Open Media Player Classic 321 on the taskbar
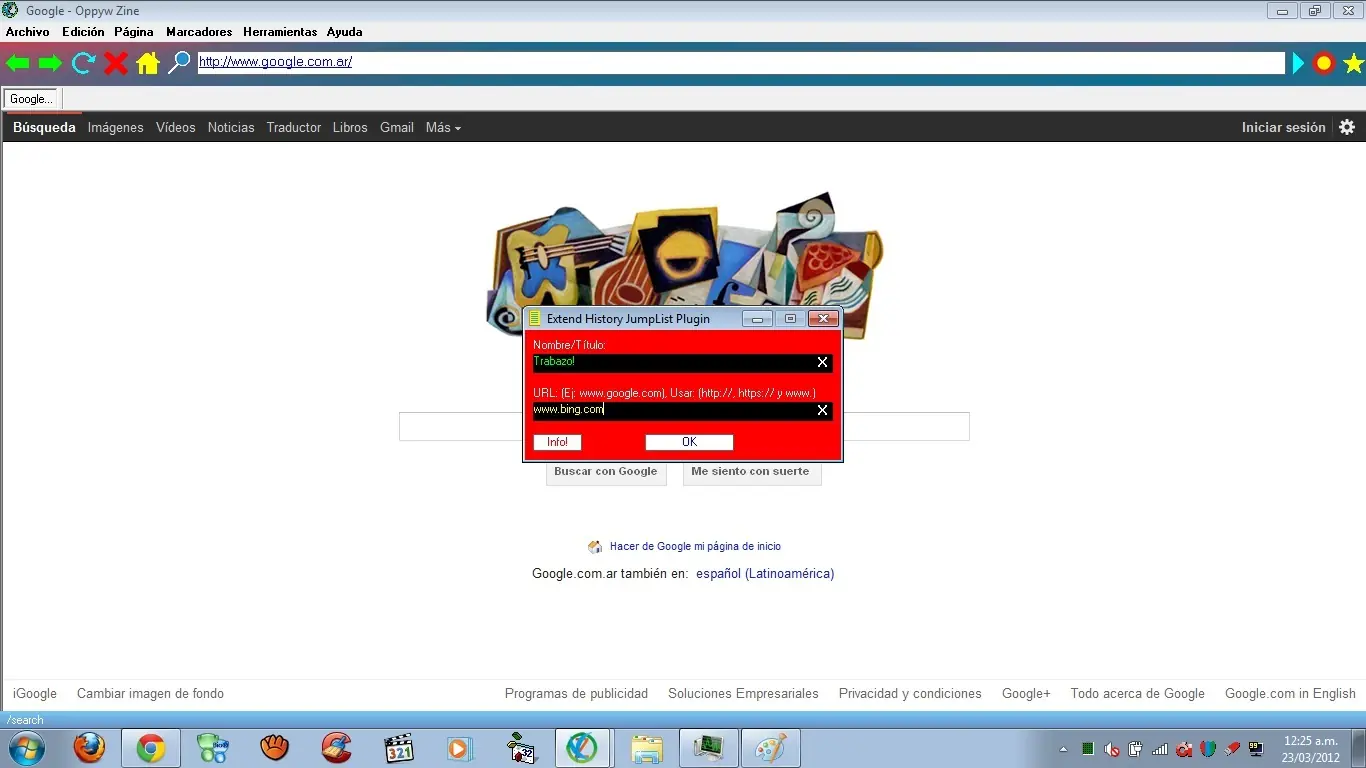1366x768 pixels. pos(399,748)
